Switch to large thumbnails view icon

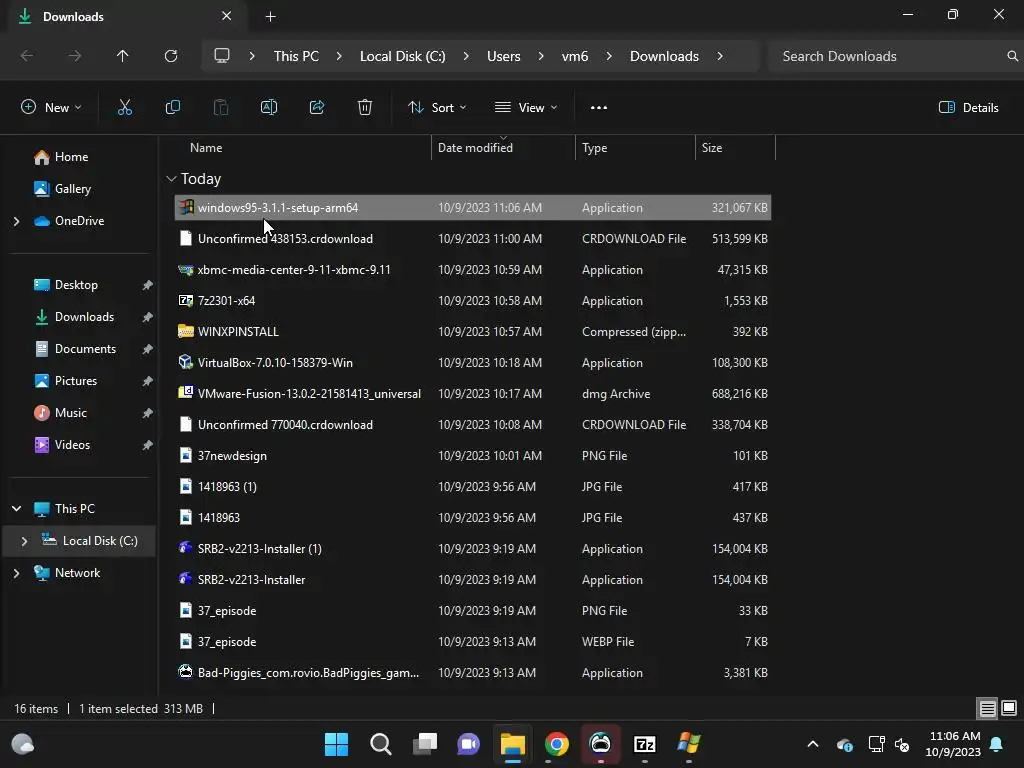click(1009, 709)
